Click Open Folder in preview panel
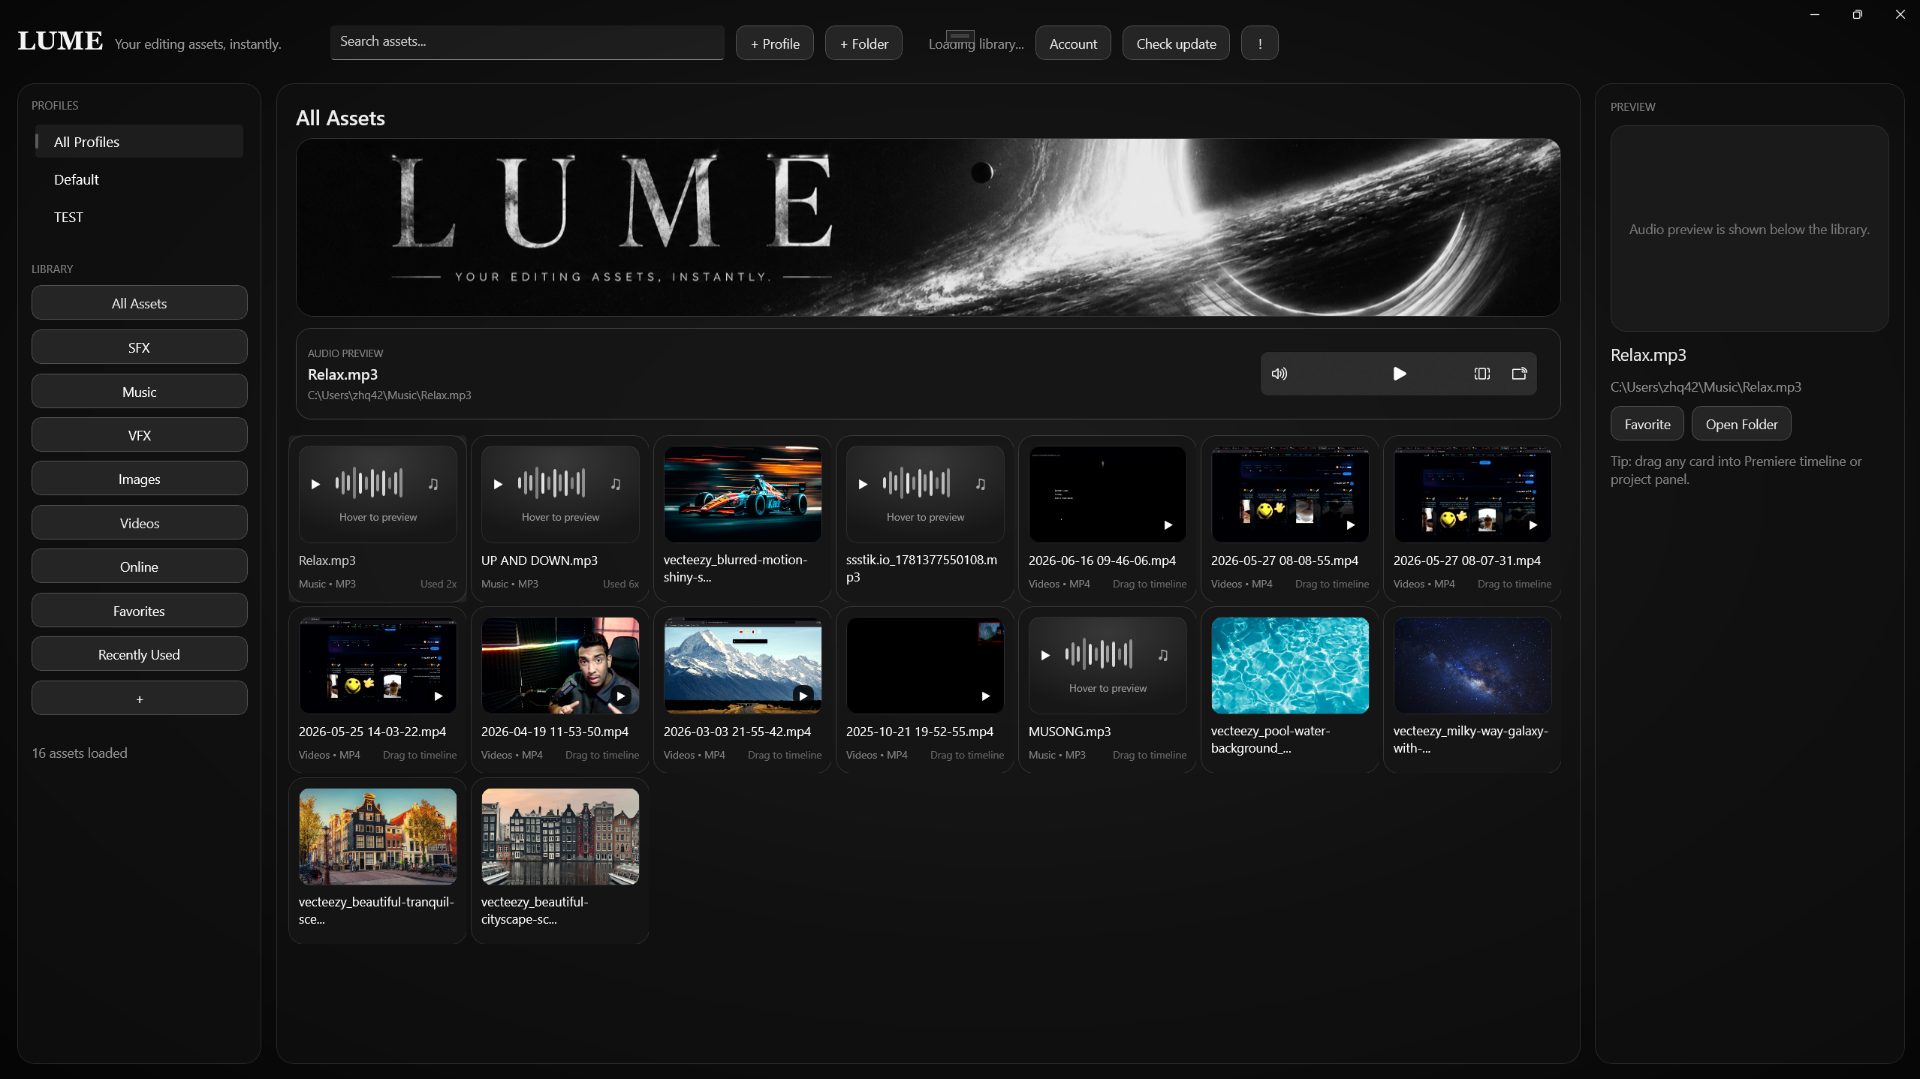 point(1741,424)
